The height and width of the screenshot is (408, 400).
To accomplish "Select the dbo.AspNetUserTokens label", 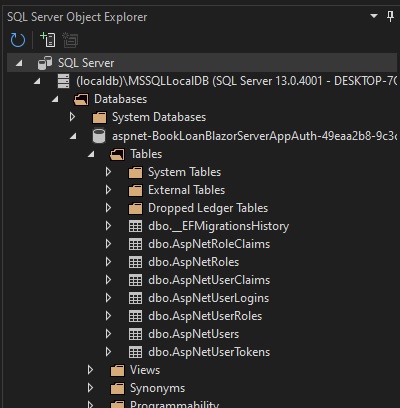I will pyautogui.click(x=209, y=352).
